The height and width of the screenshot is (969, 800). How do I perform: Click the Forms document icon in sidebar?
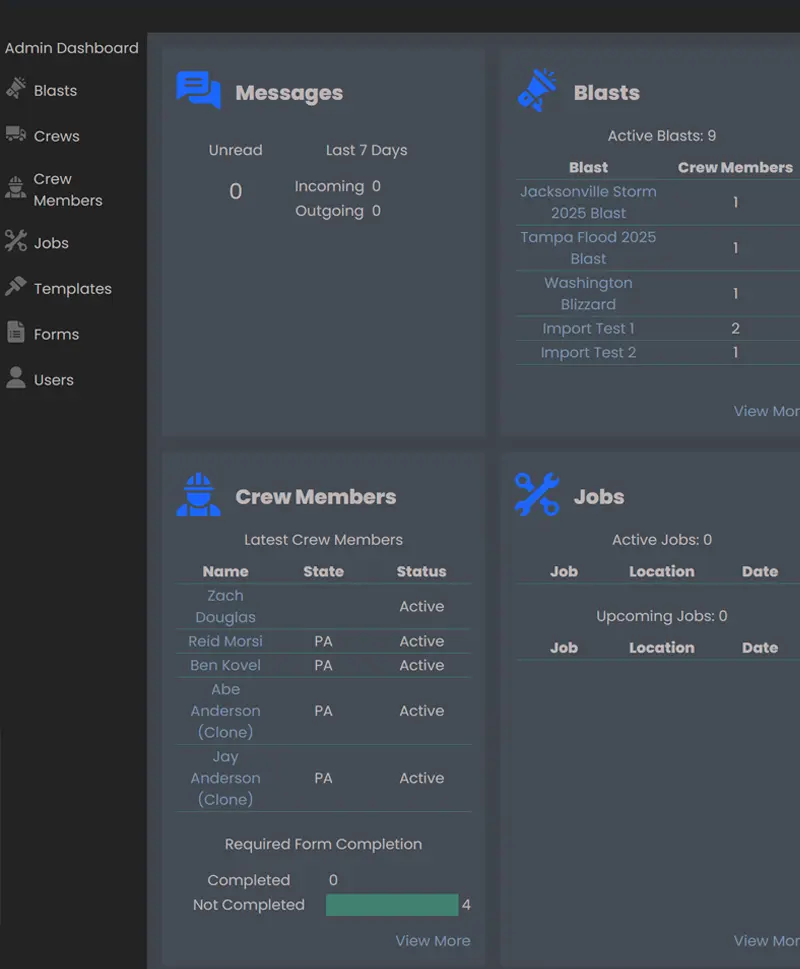click(x=16, y=332)
